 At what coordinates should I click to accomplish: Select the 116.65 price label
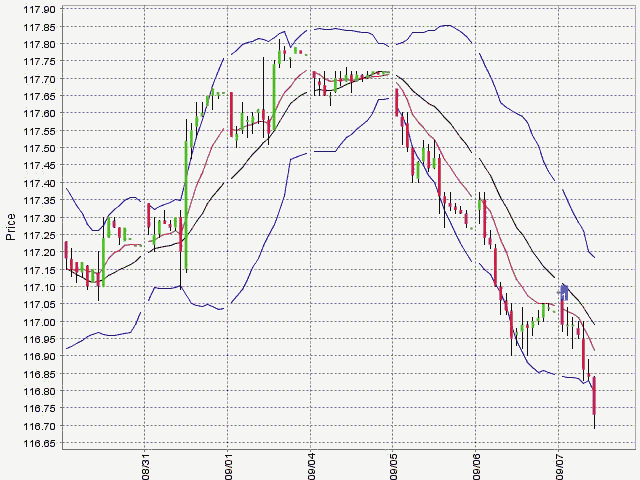[x=40, y=443]
